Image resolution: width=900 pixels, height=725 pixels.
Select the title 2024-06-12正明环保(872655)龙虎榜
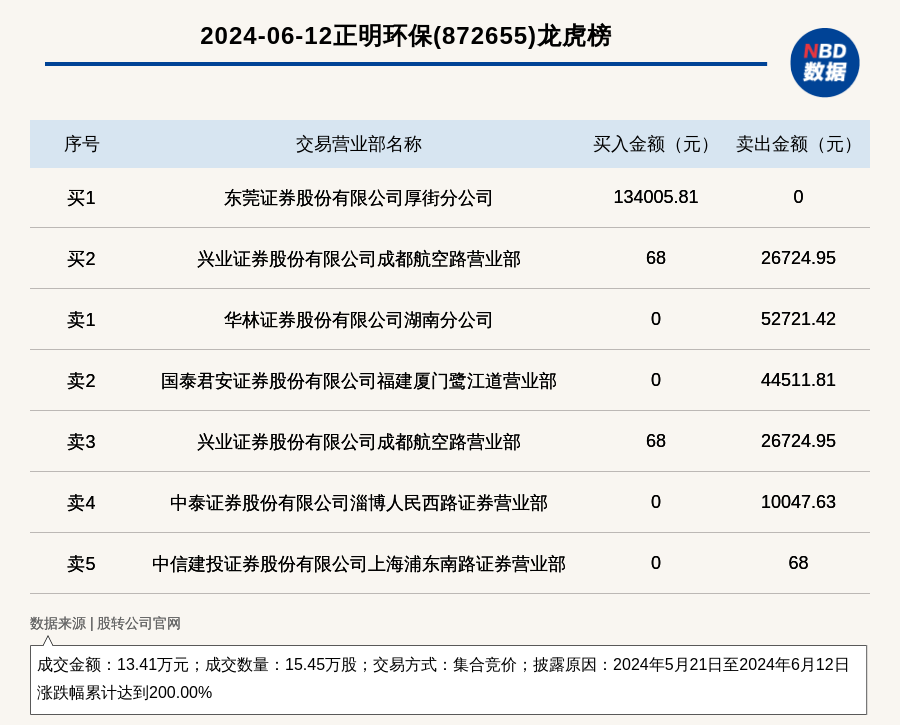(x=406, y=36)
